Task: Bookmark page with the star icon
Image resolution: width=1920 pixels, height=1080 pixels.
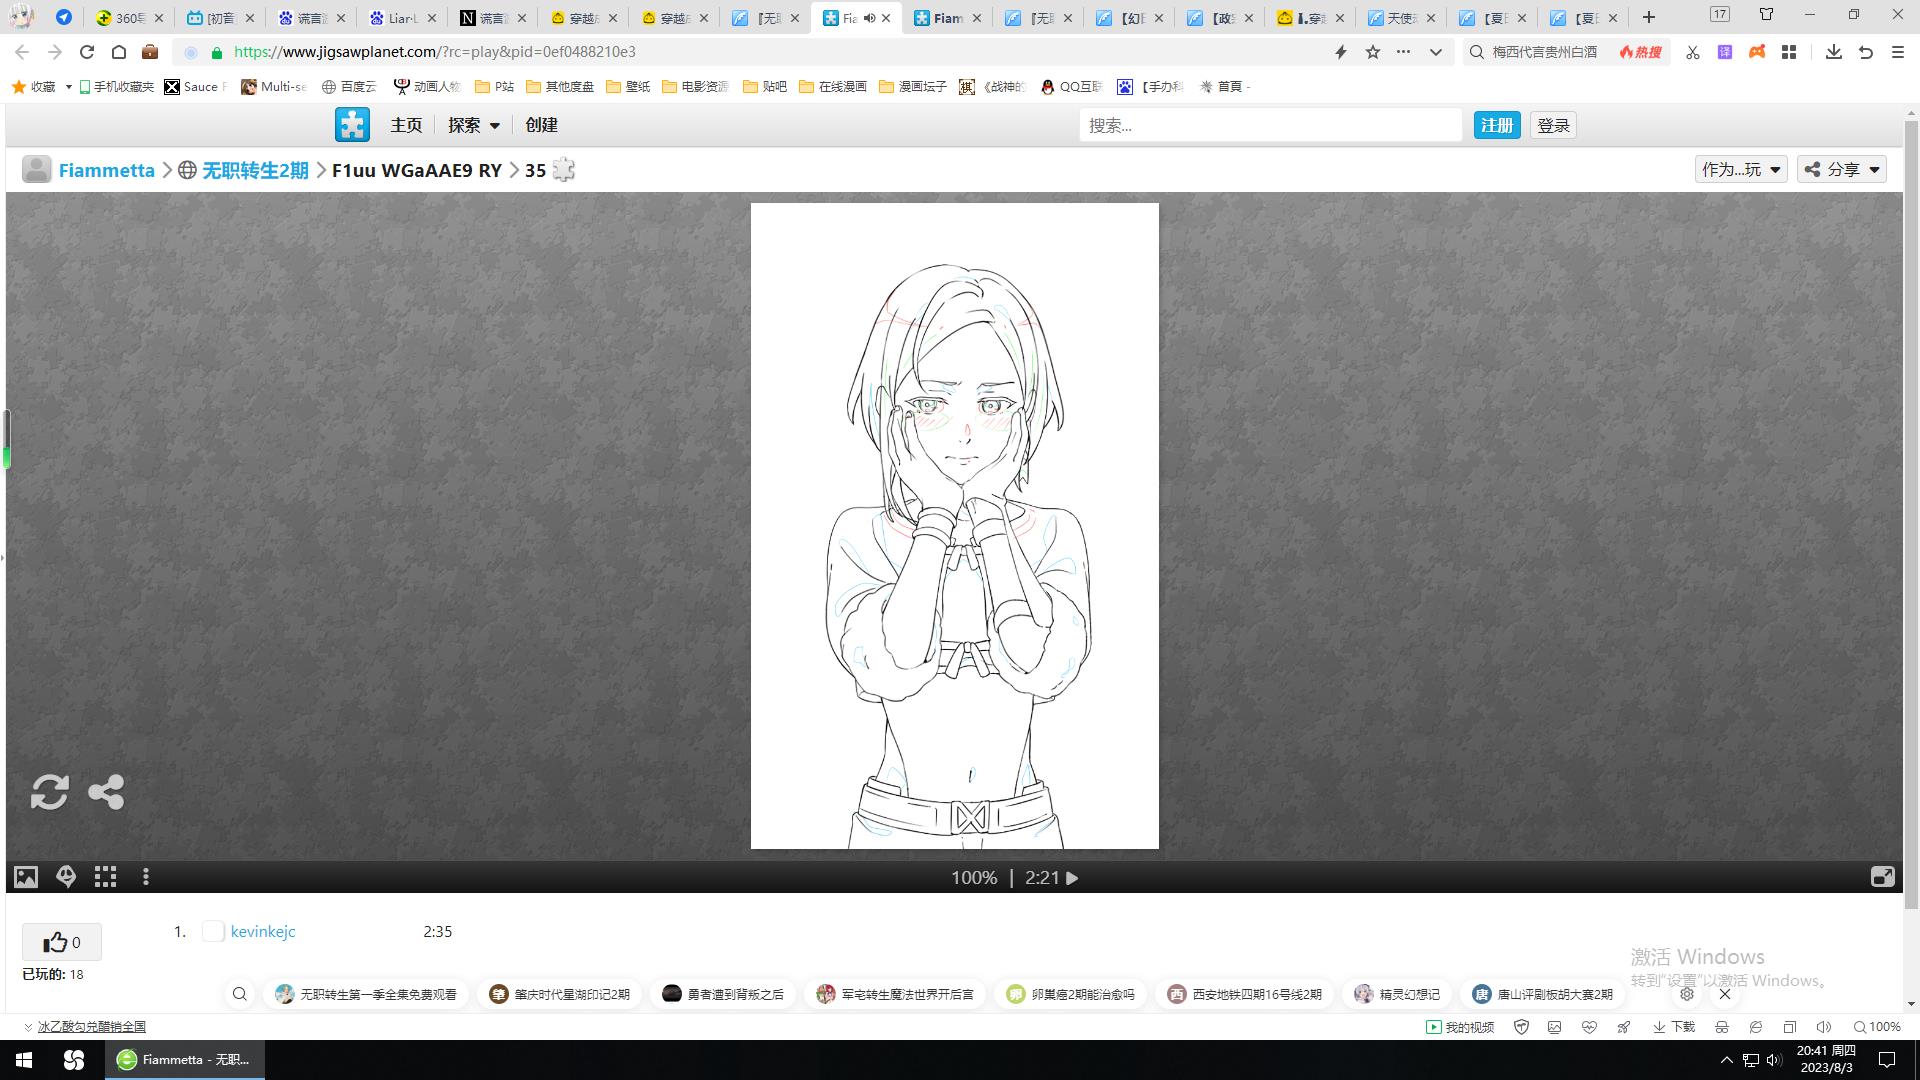Action: pyautogui.click(x=1373, y=52)
